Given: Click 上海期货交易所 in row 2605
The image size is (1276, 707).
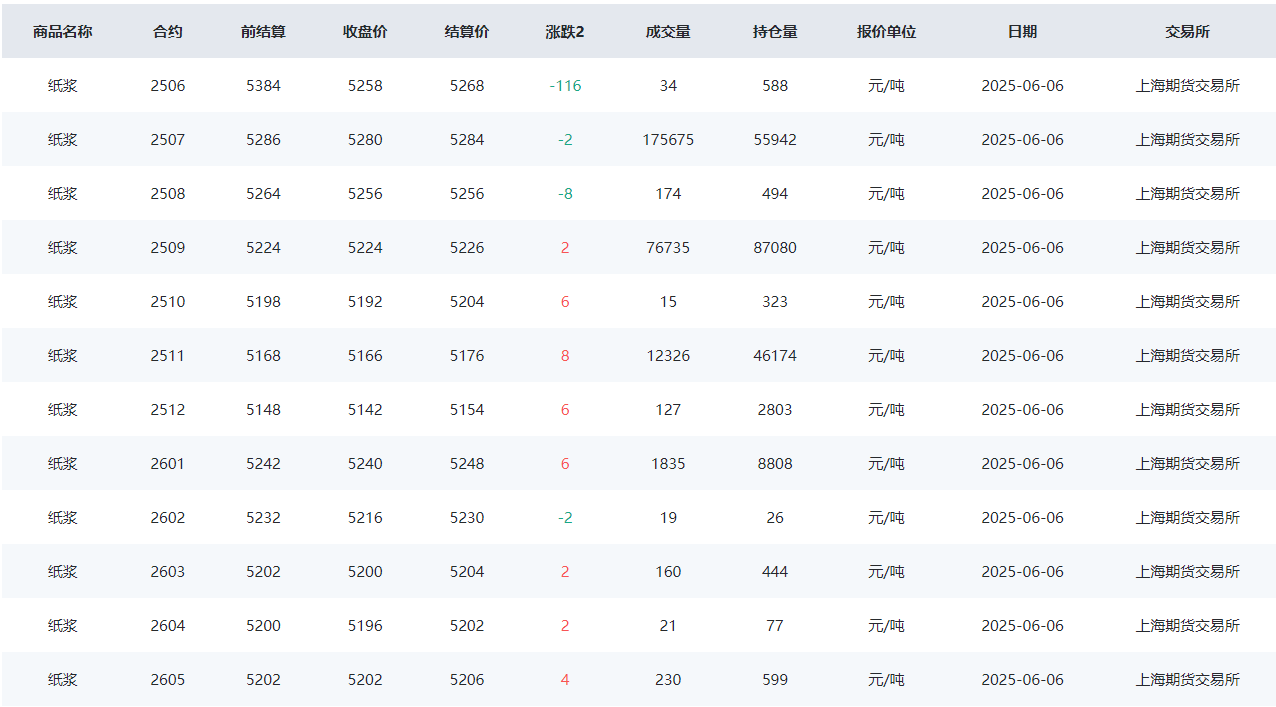Looking at the screenshot, I should pos(1187,680).
